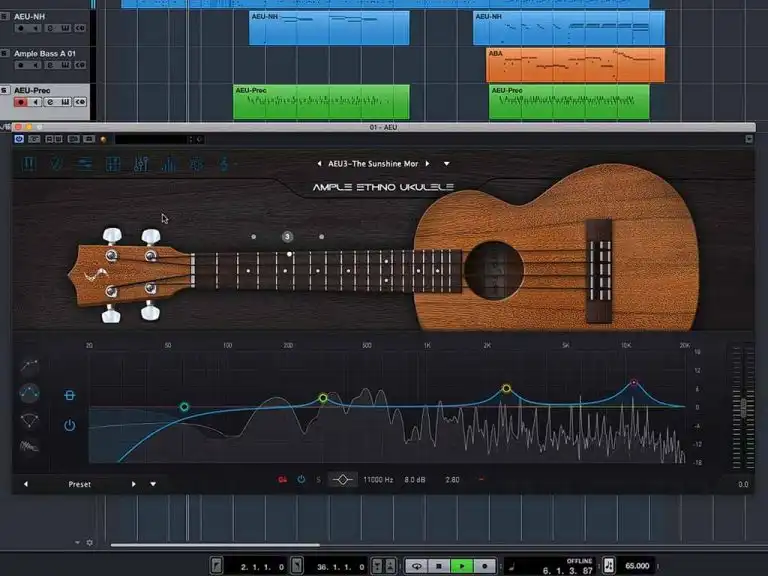Open the EQ Preset dropdown menu
This screenshot has height=576, width=768.
click(153, 484)
